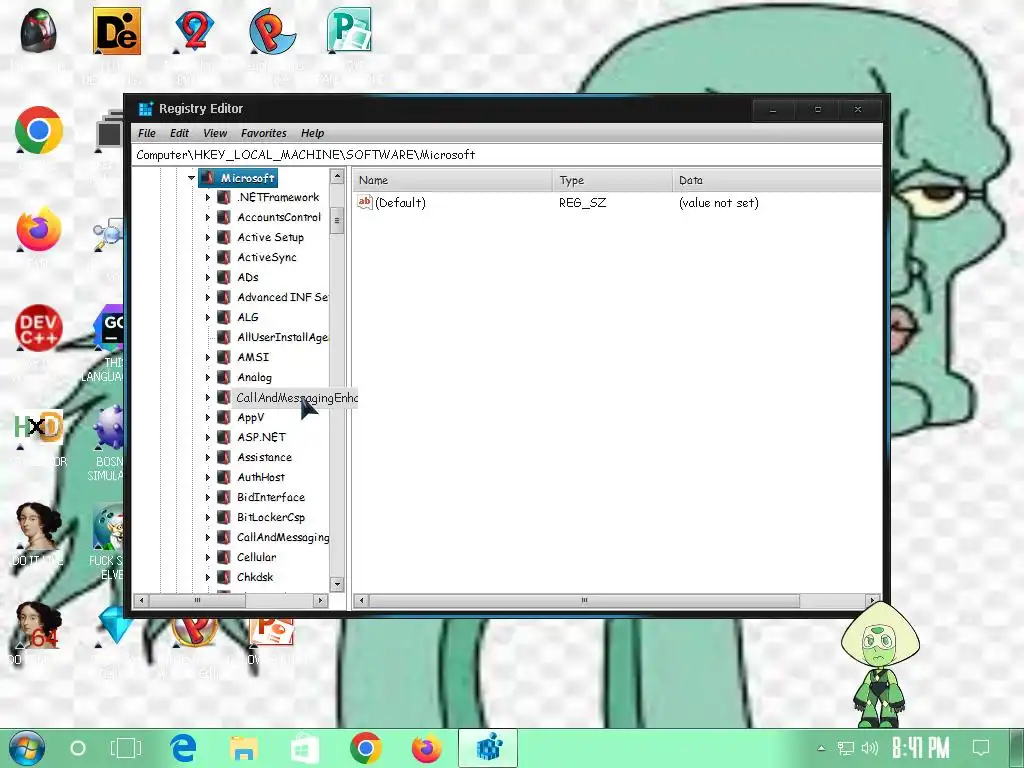
Task: Select the Analog tree key
Action: pos(255,377)
